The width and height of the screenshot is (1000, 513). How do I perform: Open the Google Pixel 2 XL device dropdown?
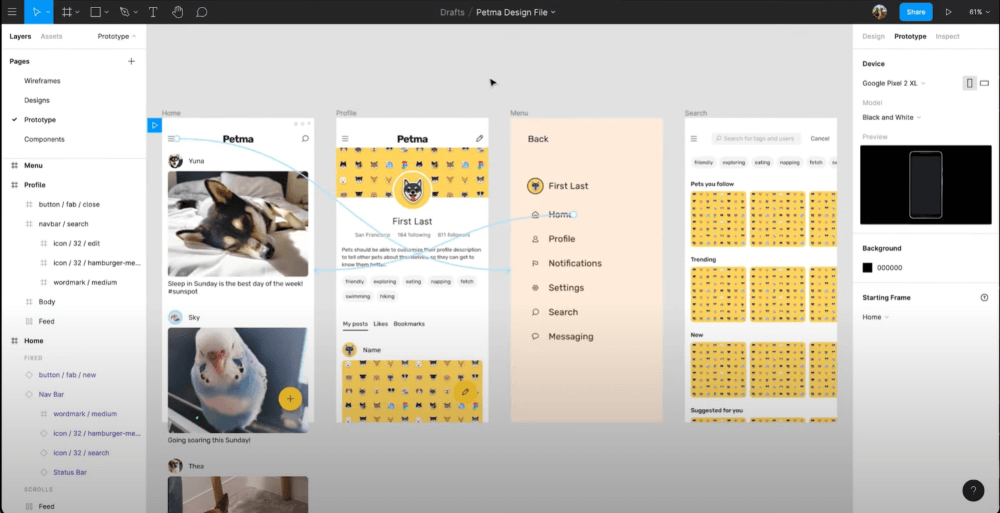[893, 83]
